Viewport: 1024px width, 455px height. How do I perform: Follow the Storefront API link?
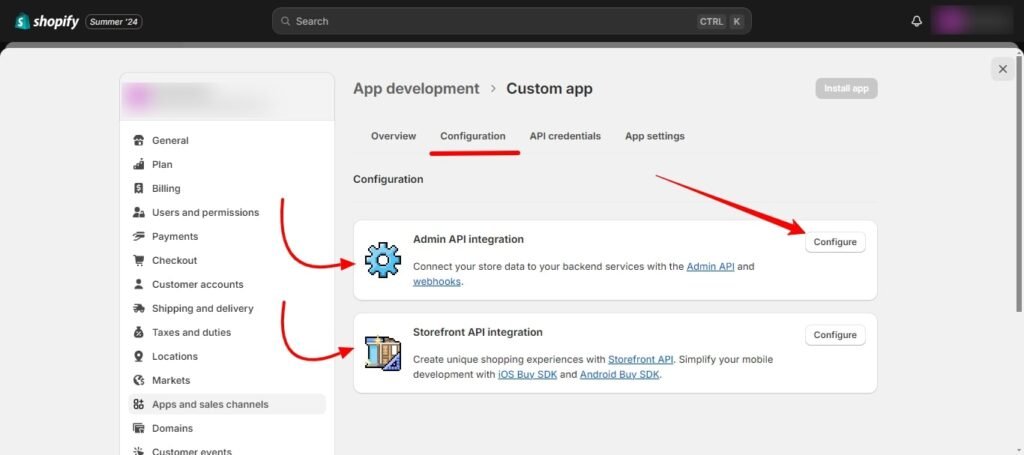click(x=641, y=360)
